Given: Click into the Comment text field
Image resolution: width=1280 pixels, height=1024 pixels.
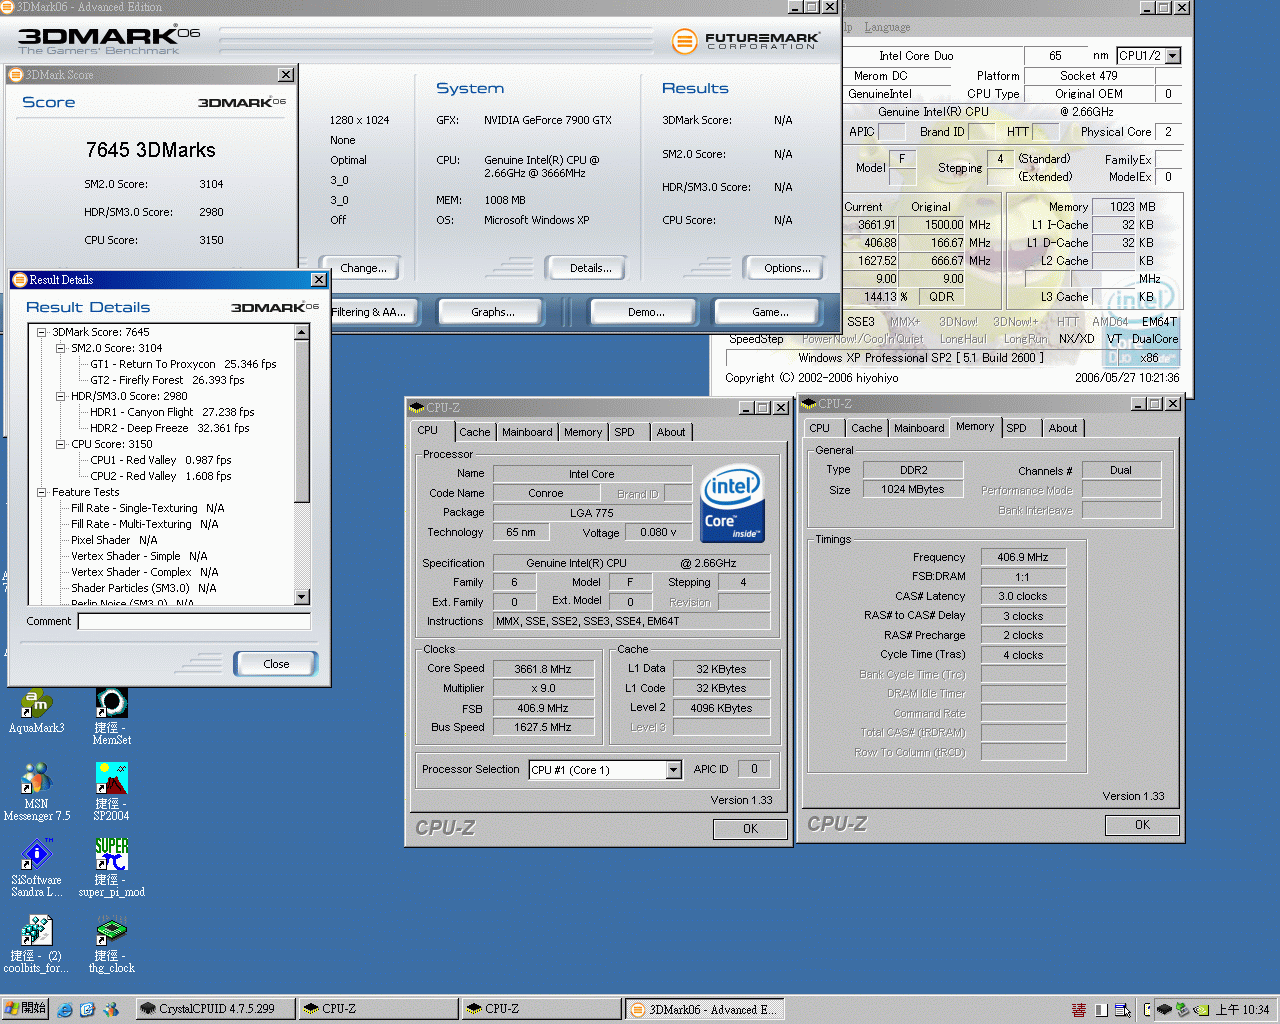Looking at the screenshot, I should [194, 622].
